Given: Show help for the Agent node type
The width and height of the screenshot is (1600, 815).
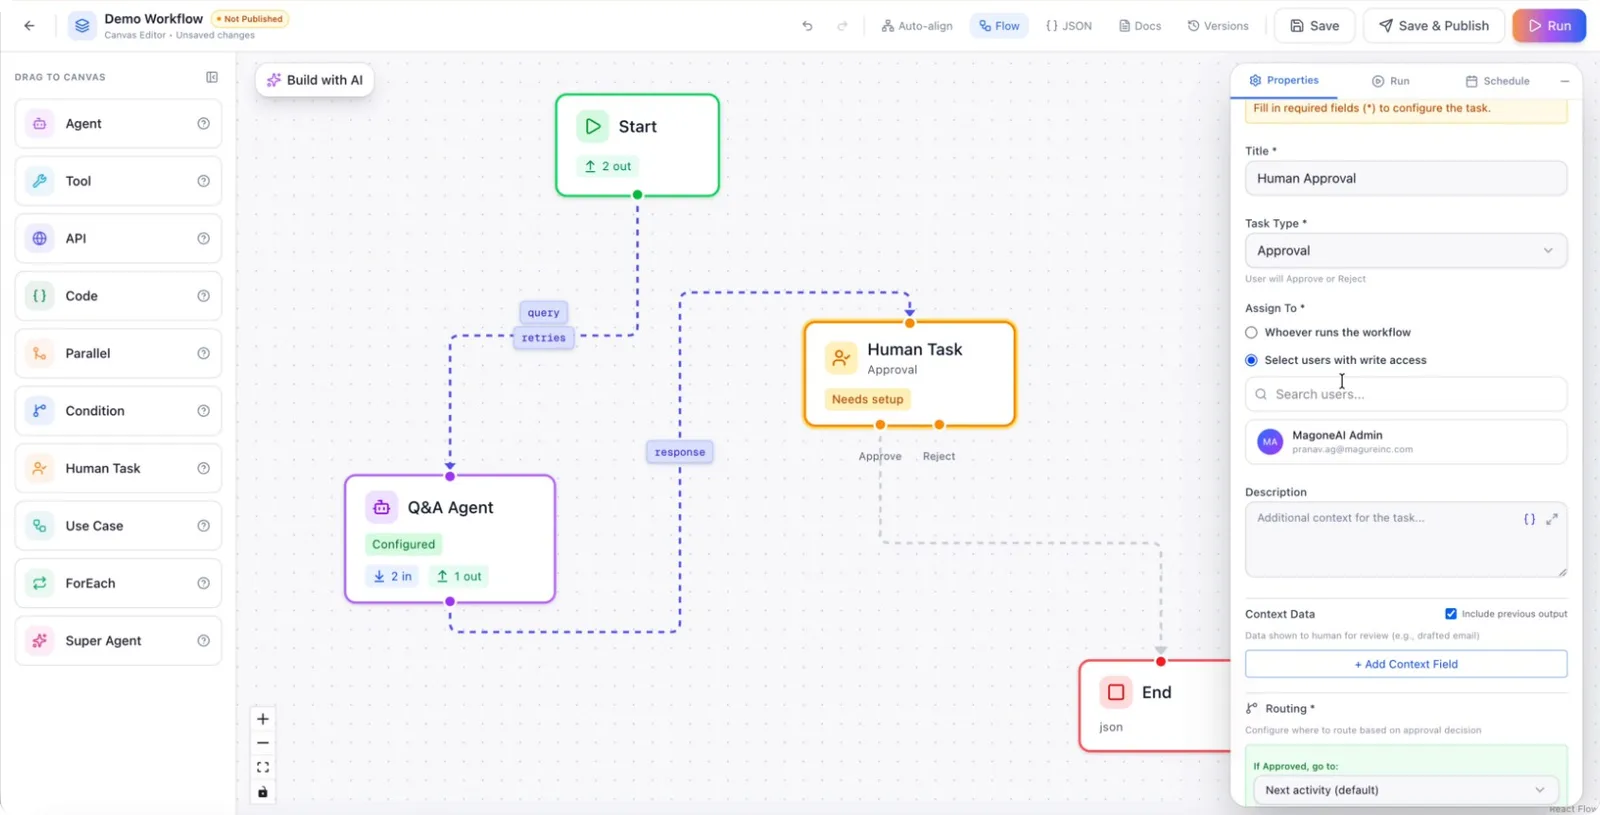Looking at the screenshot, I should pos(204,124).
